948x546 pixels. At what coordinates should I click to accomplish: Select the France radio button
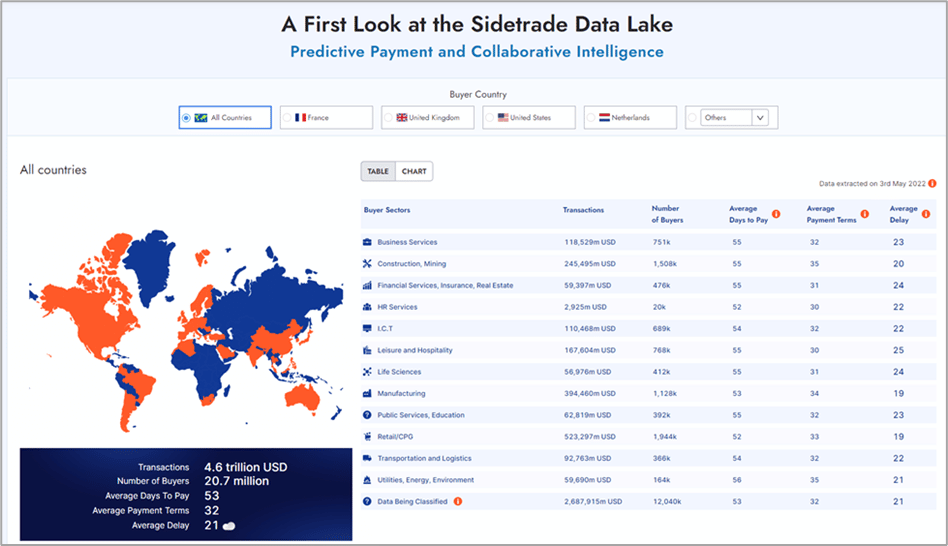point(287,117)
